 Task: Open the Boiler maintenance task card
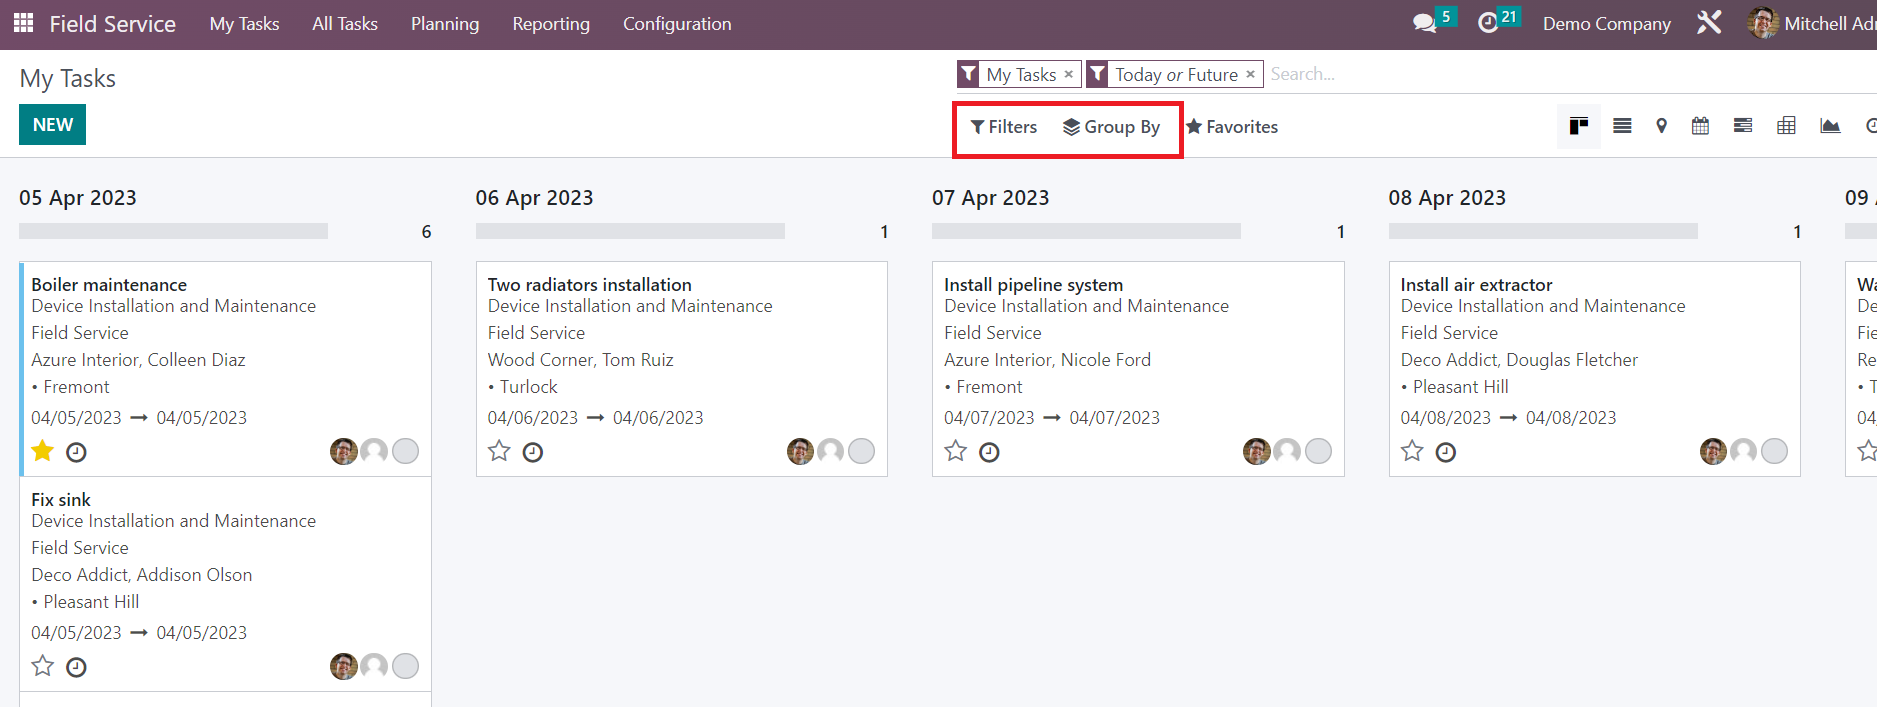coord(226,368)
